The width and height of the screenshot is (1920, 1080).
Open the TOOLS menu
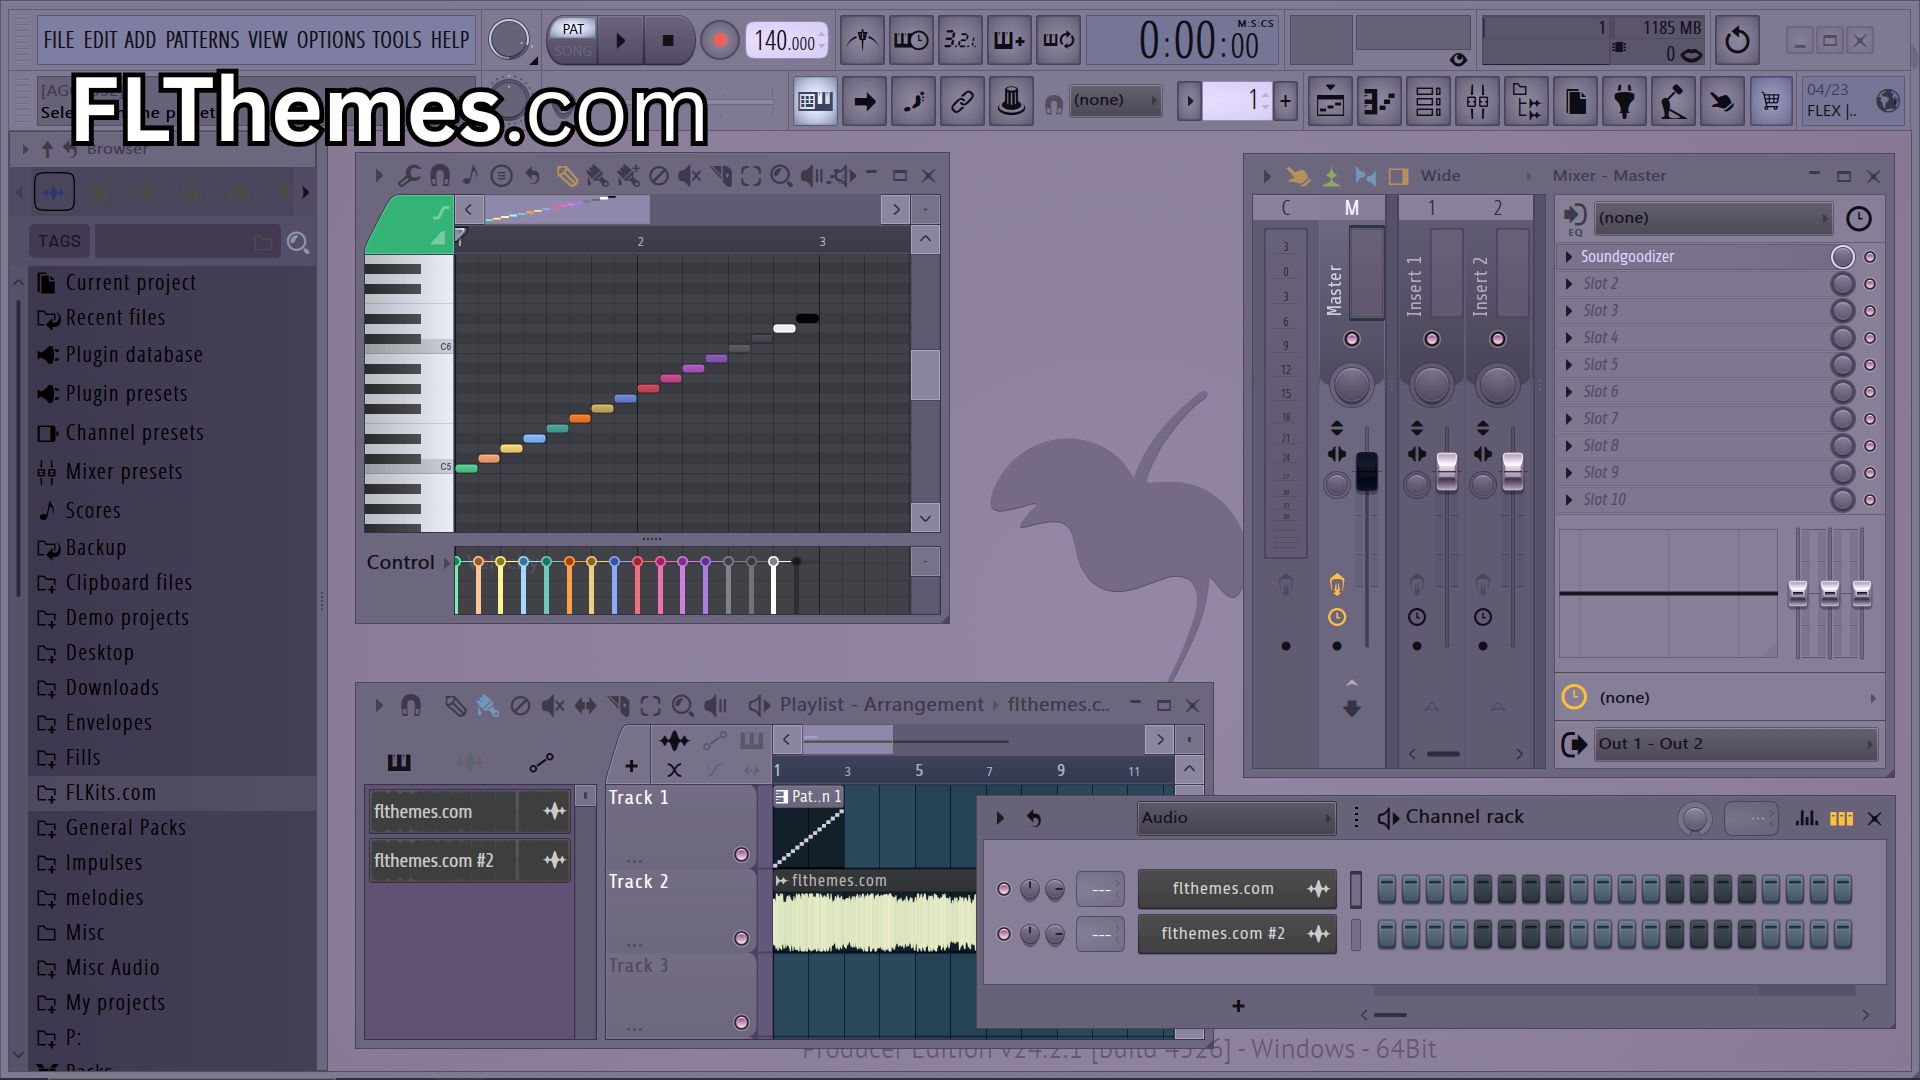[397, 40]
